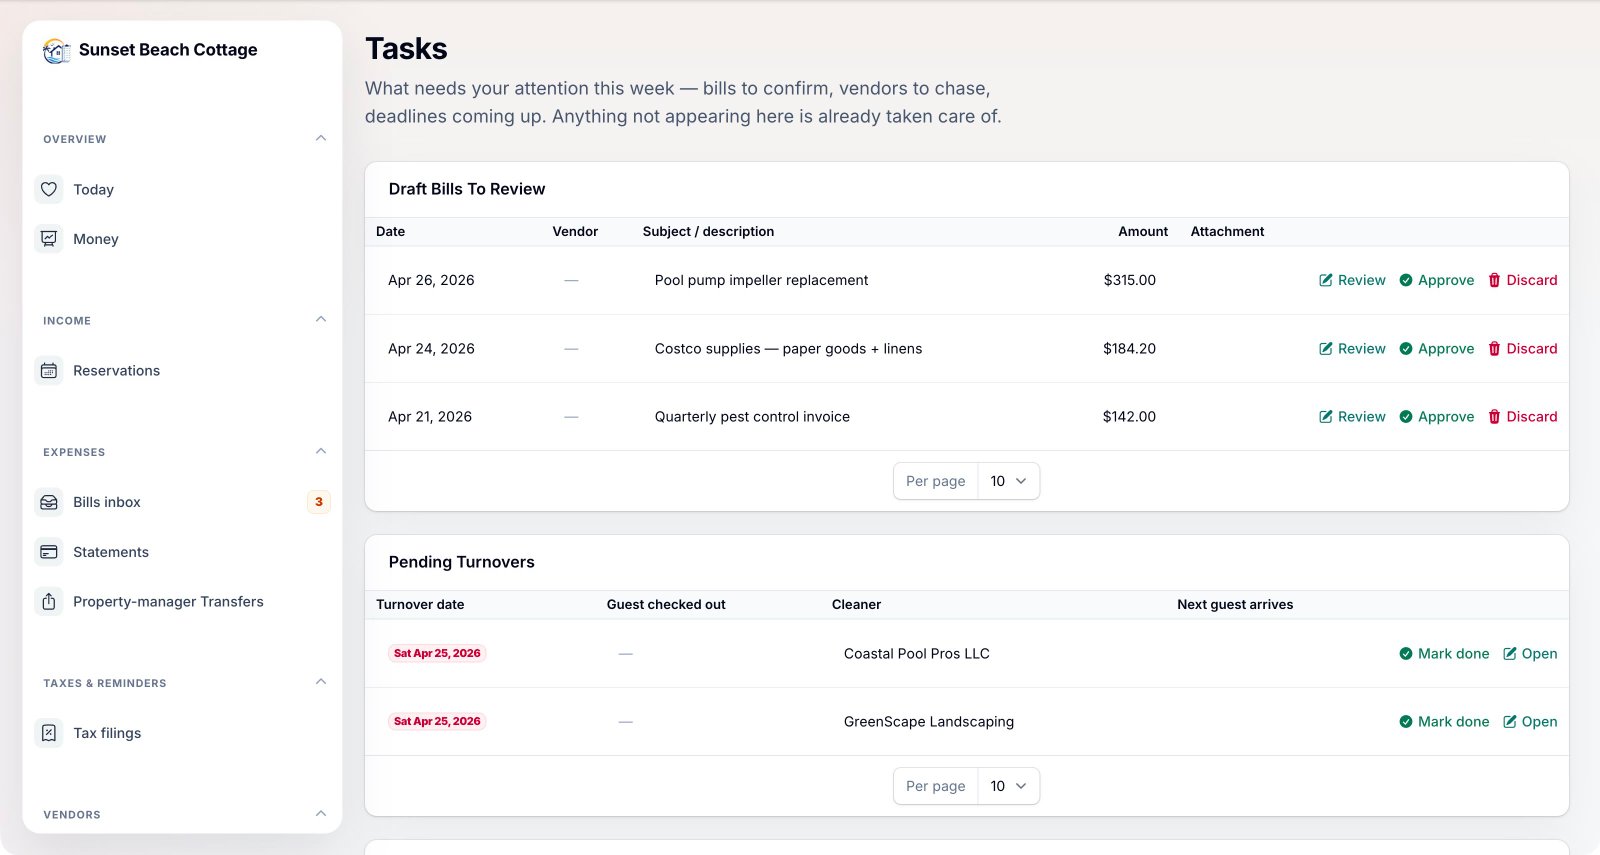Click the Sunset Beach Cottage logo
1600x855 pixels.
tap(57, 50)
